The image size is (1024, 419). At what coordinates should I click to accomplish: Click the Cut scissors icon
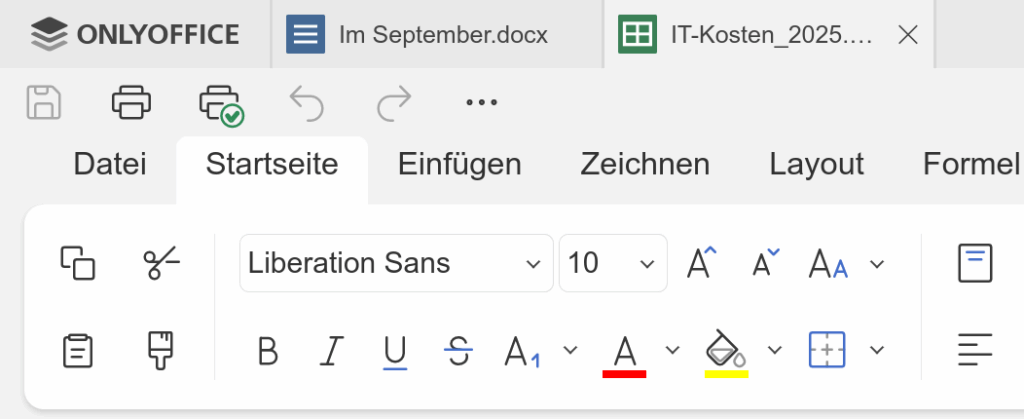(161, 263)
